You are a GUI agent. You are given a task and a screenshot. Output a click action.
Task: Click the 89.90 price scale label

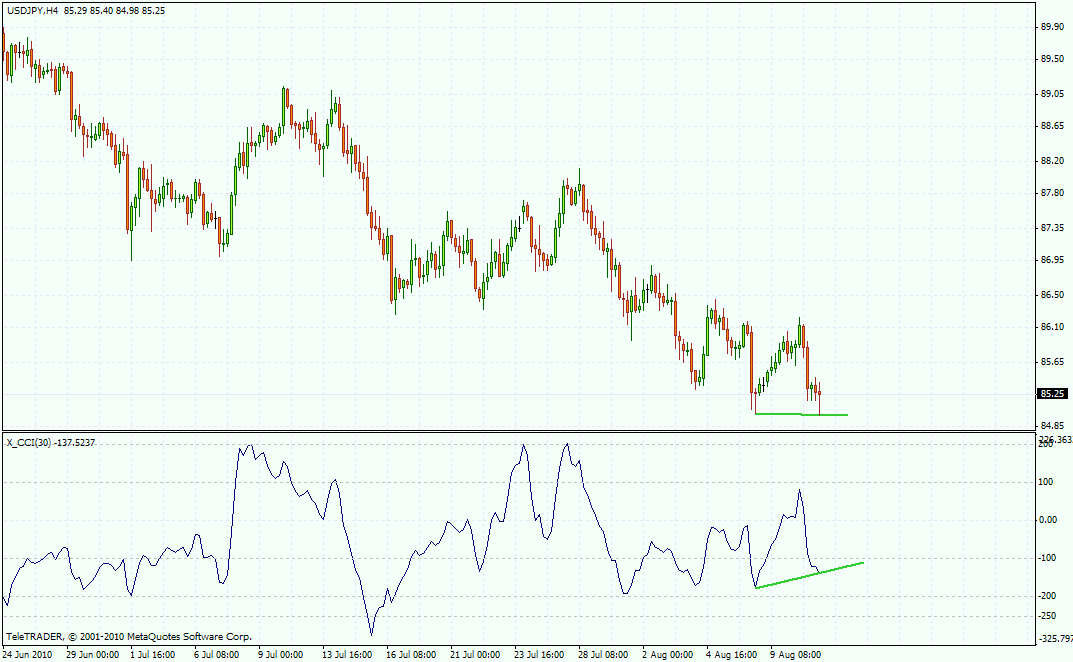1051,28
